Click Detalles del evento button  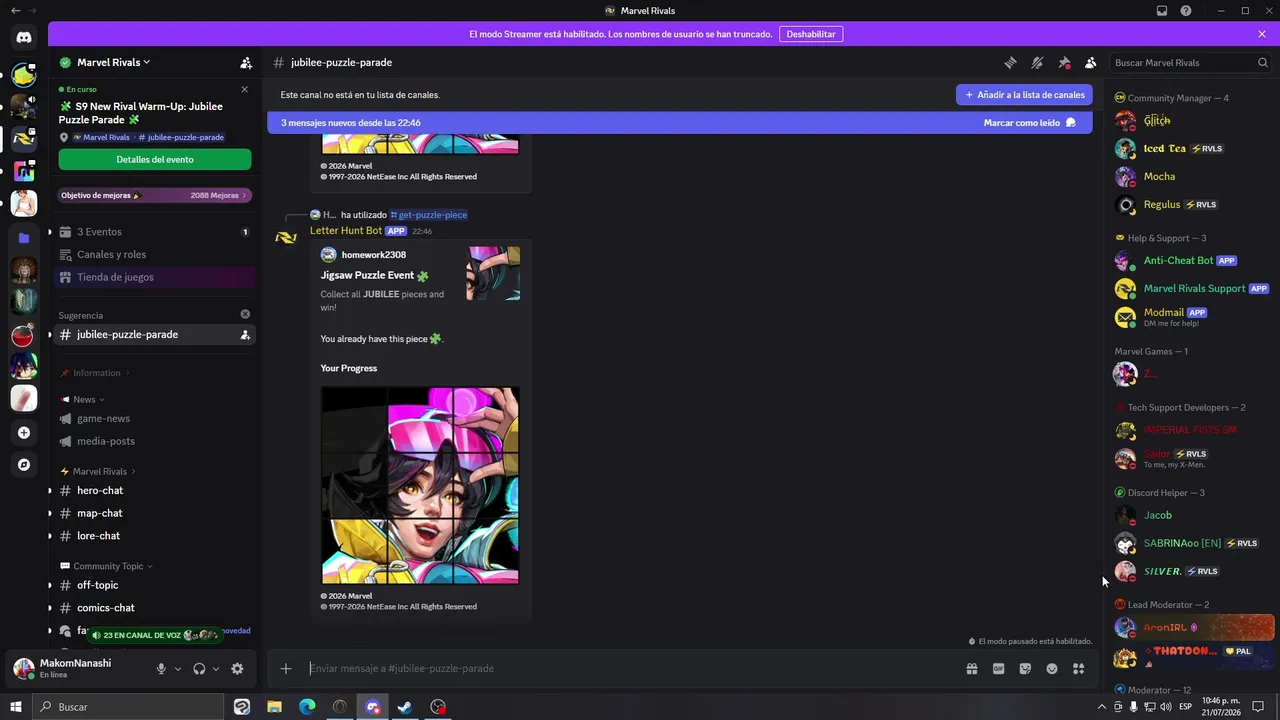(x=155, y=159)
